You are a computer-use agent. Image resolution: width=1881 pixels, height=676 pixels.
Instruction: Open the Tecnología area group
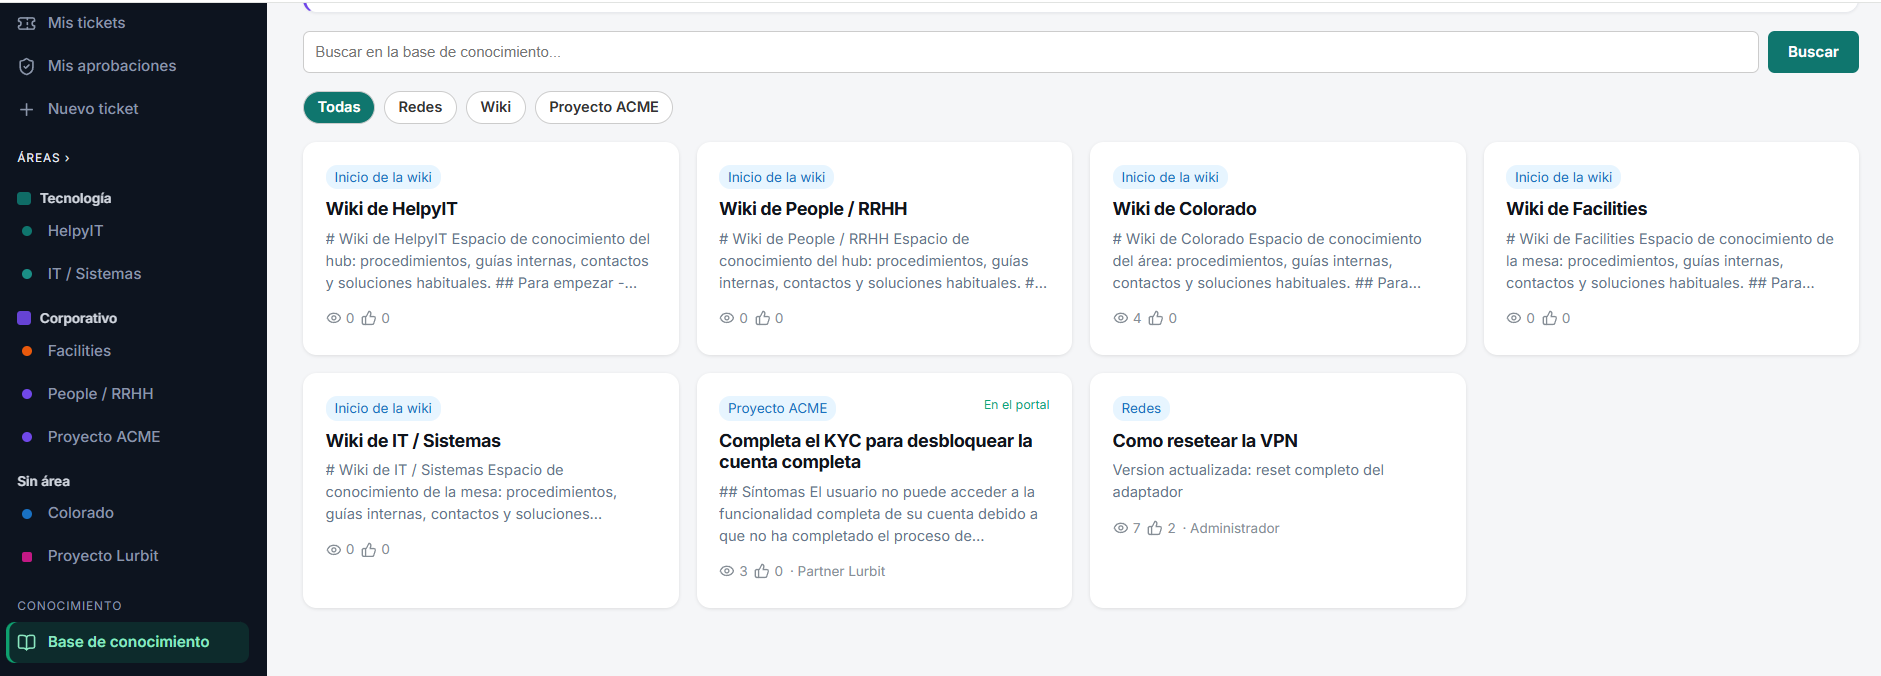click(x=75, y=198)
